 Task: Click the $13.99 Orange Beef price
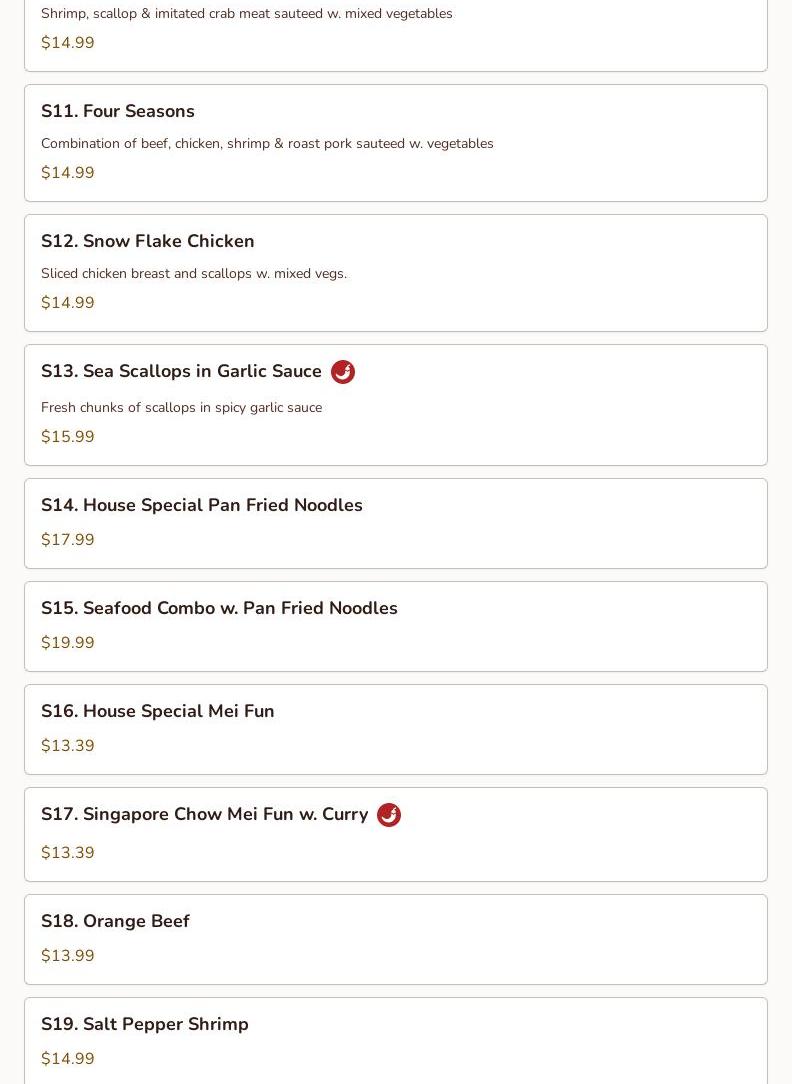pyautogui.click(x=68, y=956)
